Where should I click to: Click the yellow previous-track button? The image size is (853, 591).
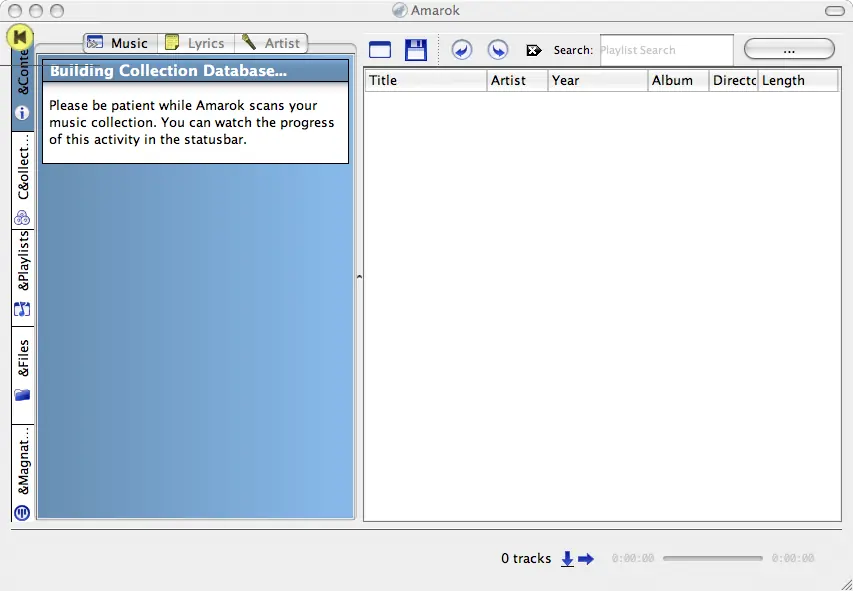tap(20, 37)
